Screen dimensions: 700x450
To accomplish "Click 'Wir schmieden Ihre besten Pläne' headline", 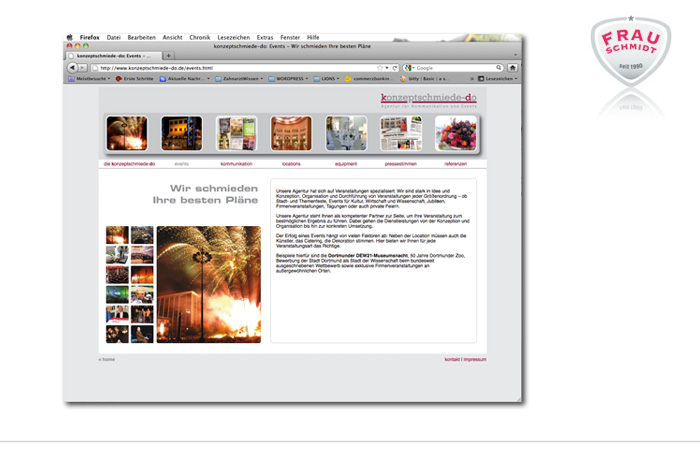I will tap(205, 194).
